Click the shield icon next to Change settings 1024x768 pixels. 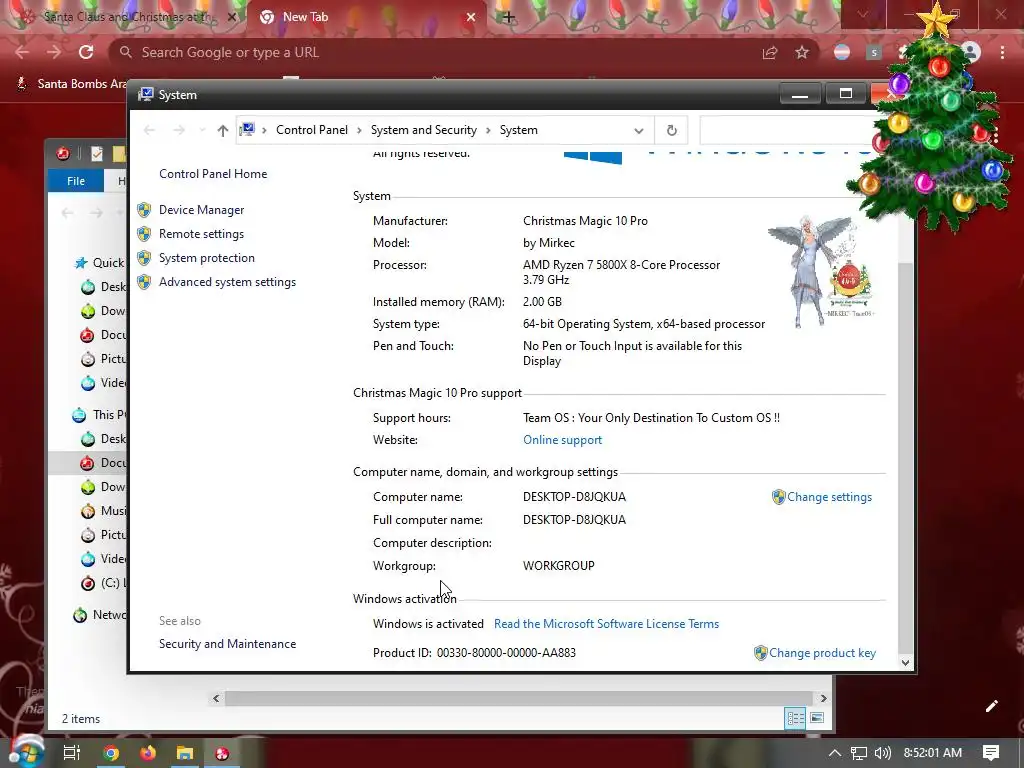778,497
